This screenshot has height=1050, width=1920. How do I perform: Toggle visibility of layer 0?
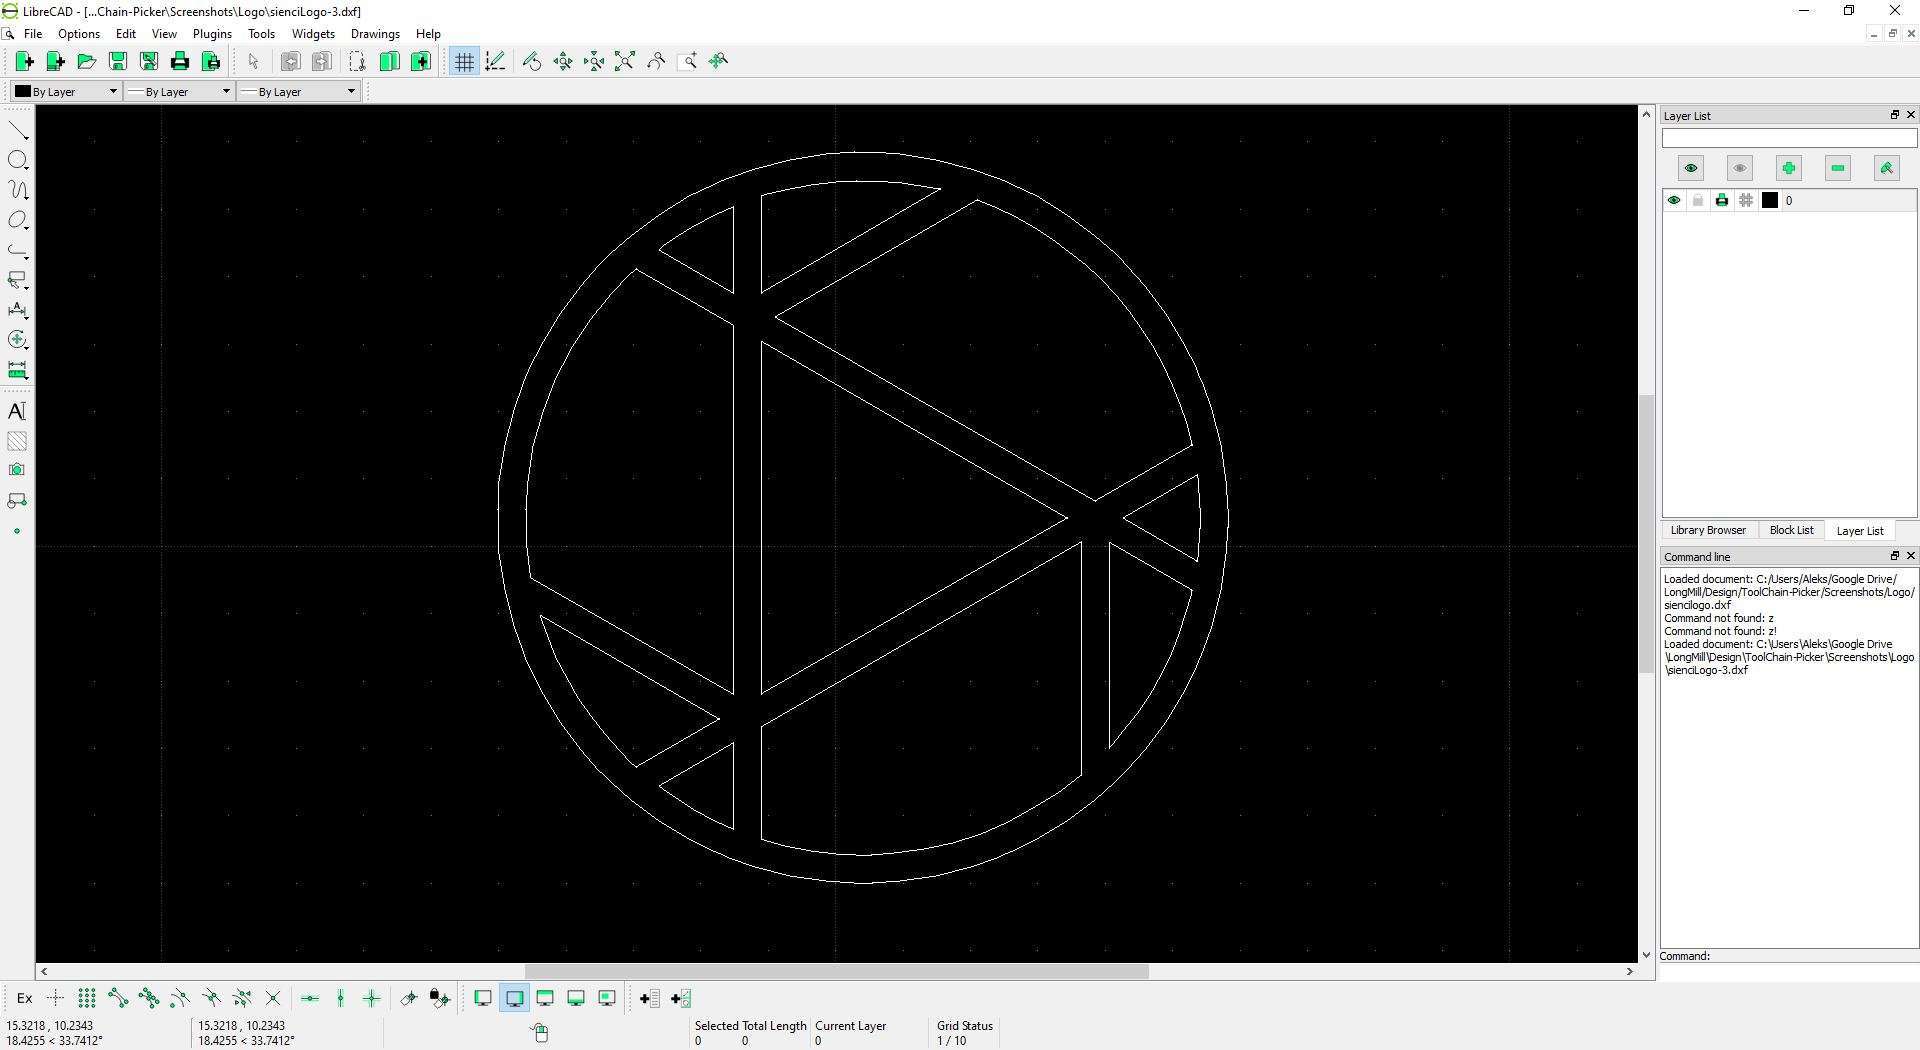(x=1674, y=201)
